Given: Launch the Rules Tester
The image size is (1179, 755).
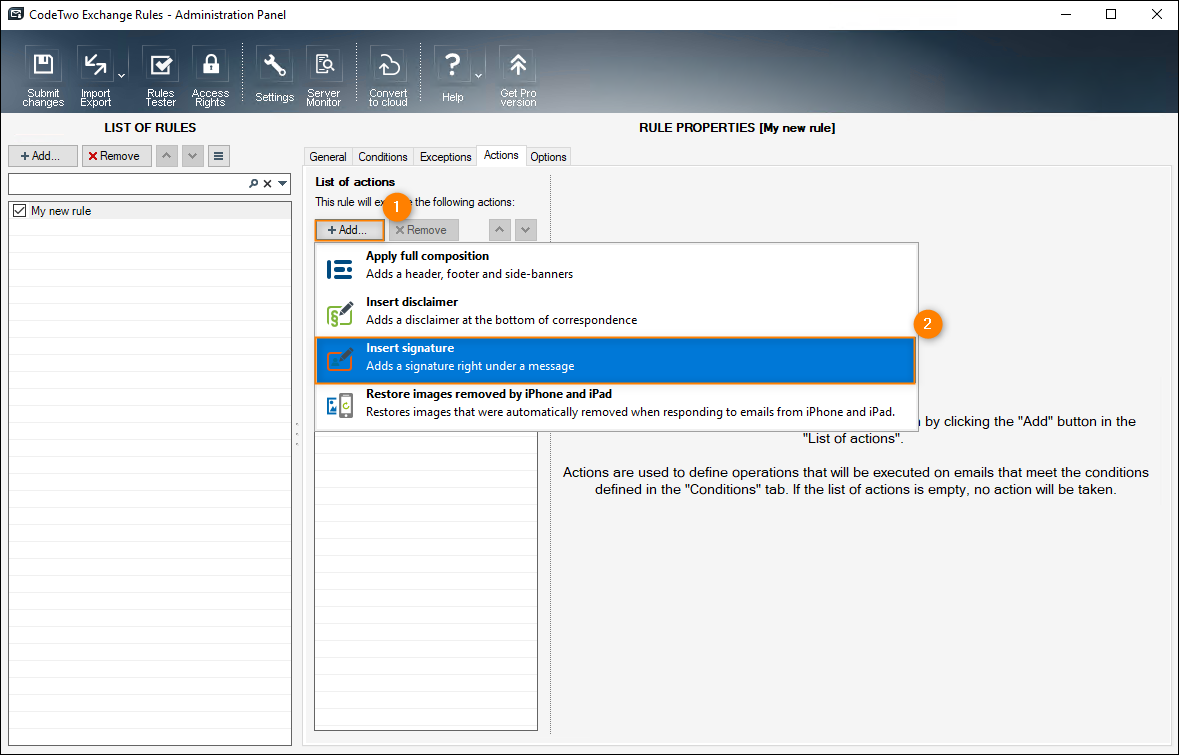Looking at the screenshot, I should point(160,77).
